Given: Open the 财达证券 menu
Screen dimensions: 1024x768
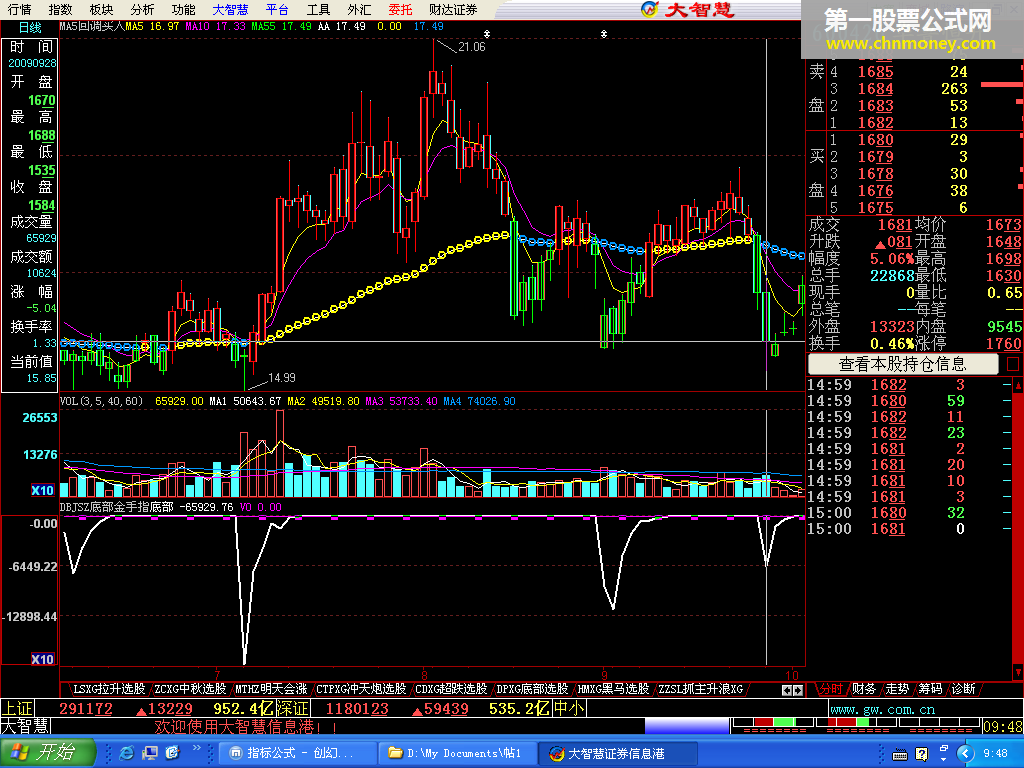Looking at the screenshot, I should pyautogui.click(x=453, y=10).
